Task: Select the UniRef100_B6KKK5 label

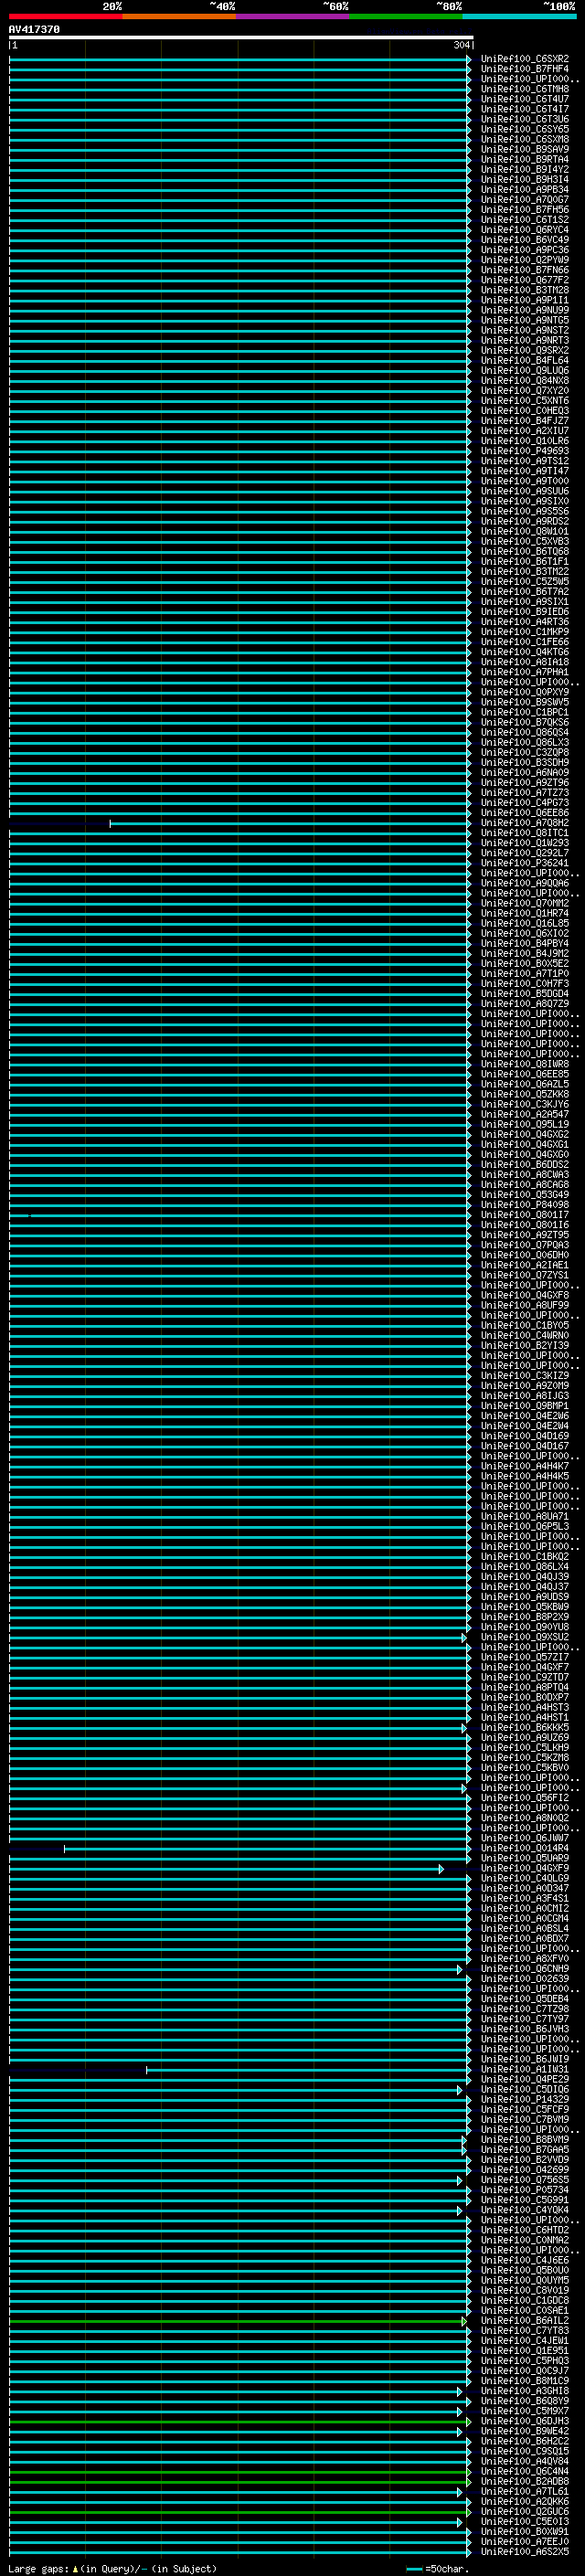Action: [x=525, y=1727]
